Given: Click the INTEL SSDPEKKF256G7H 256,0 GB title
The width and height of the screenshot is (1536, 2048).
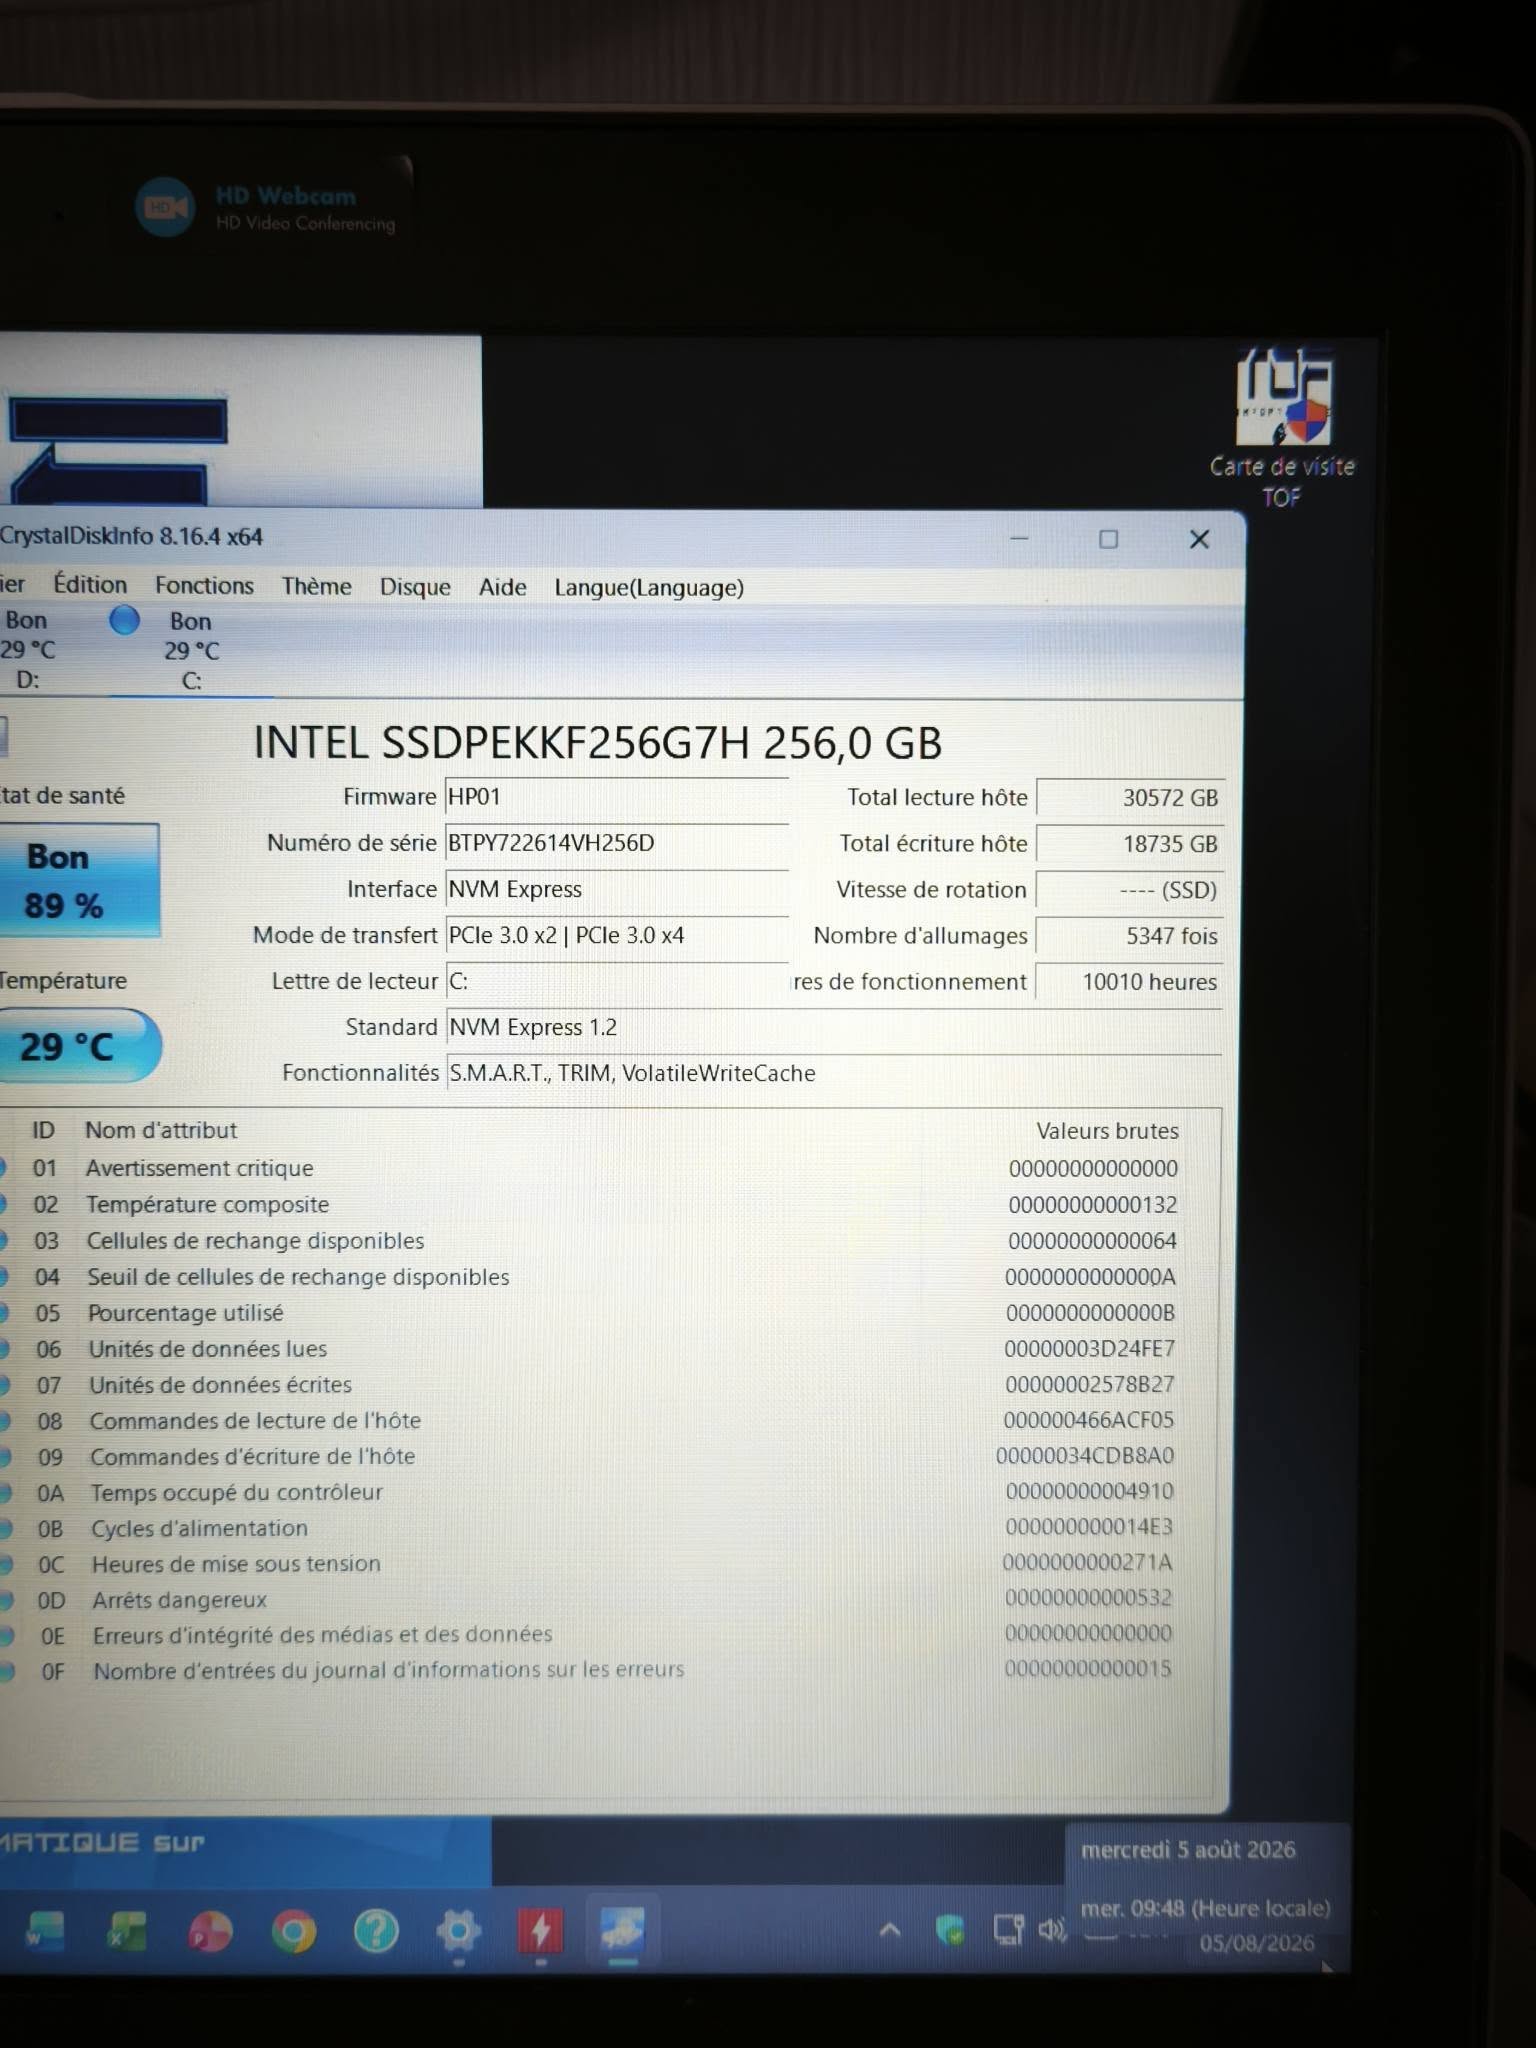Looking at the screenshot, I should coord(598,743).
